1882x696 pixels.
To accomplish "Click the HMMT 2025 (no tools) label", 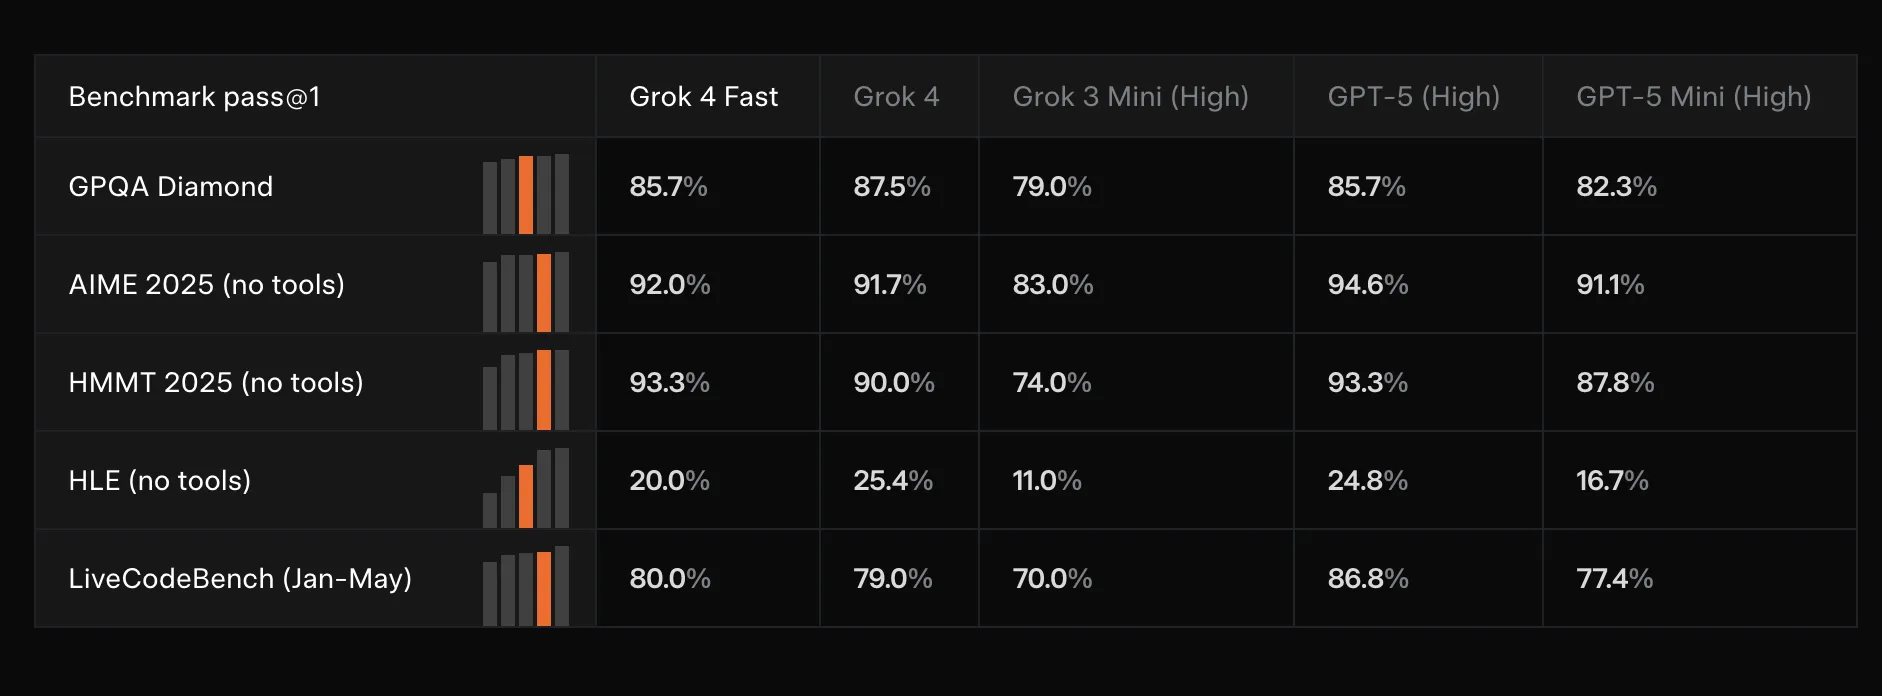I will 215,383.
